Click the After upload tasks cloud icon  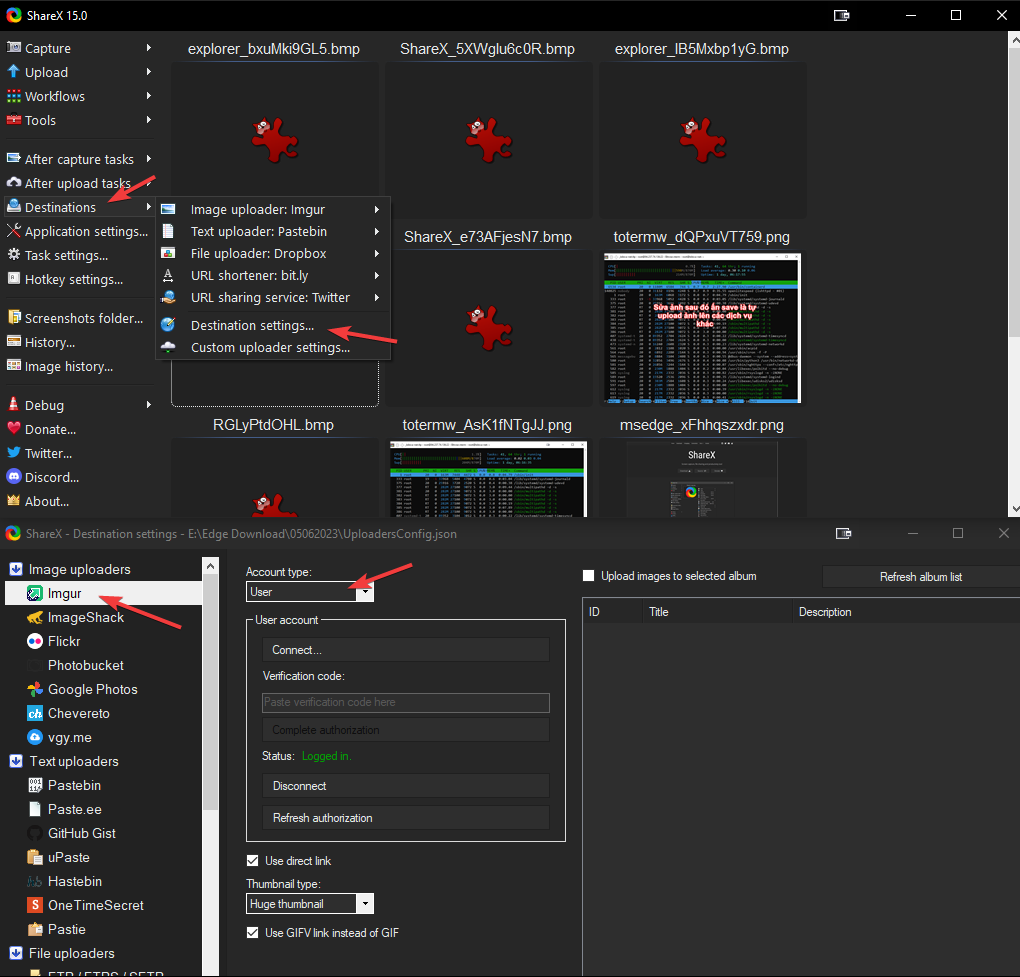point(14,183)
